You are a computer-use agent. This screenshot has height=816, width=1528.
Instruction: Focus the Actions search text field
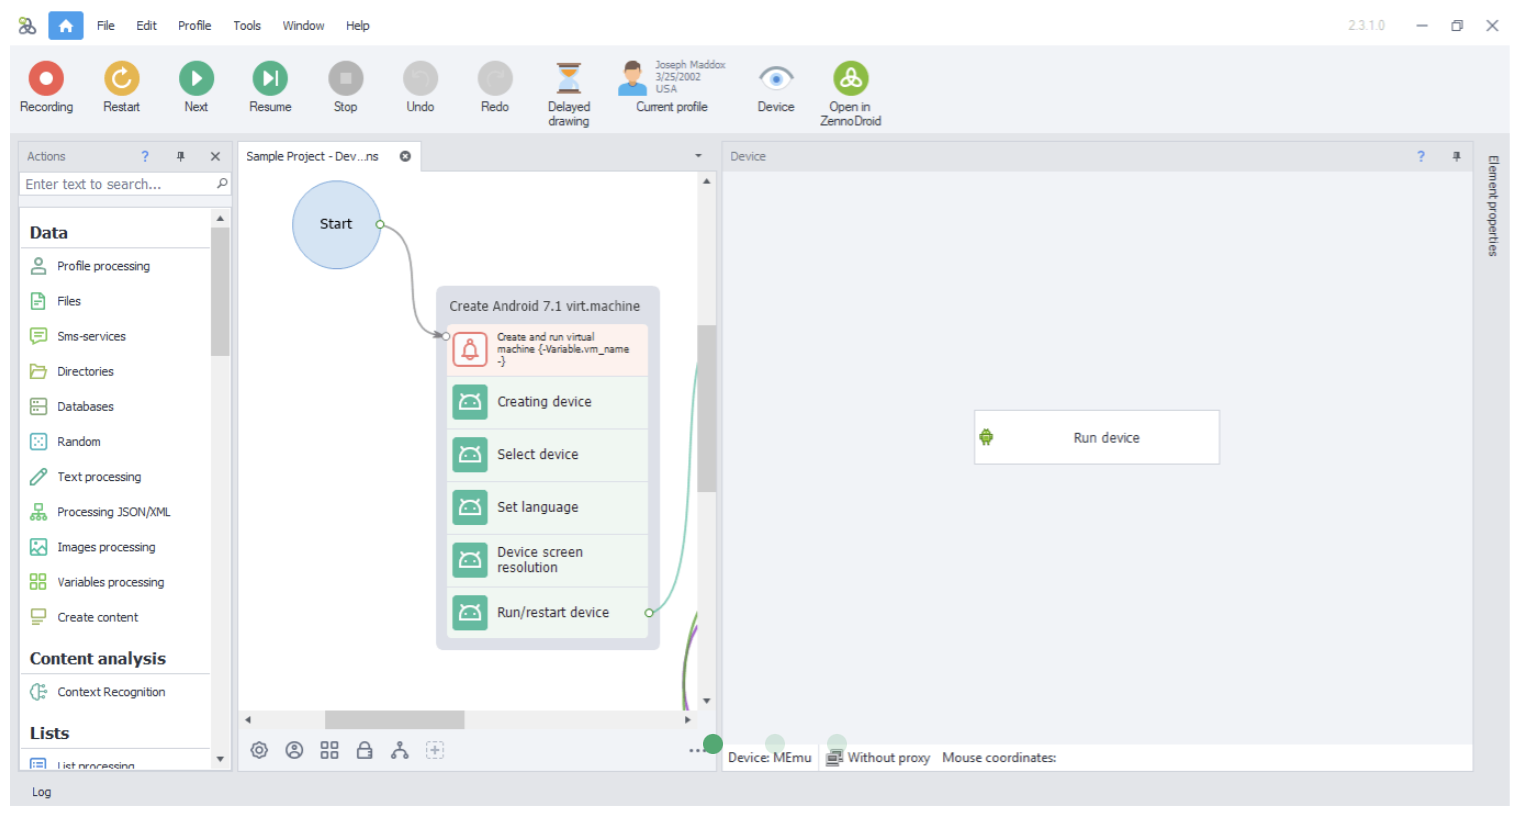(118, 184)
